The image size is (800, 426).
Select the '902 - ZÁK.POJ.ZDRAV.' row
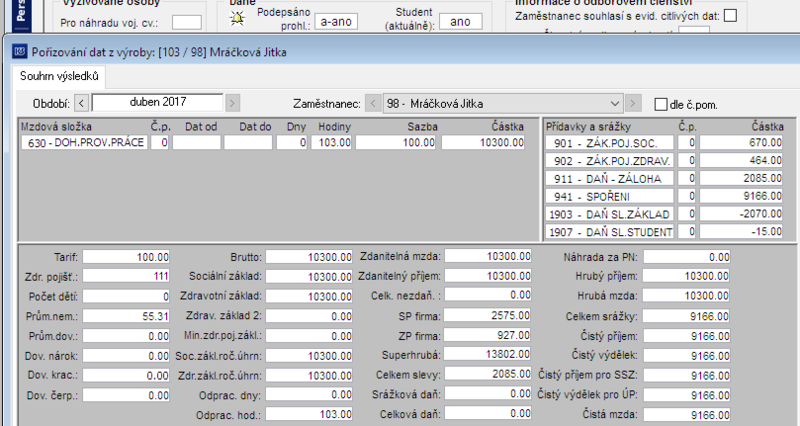[610, 161]
